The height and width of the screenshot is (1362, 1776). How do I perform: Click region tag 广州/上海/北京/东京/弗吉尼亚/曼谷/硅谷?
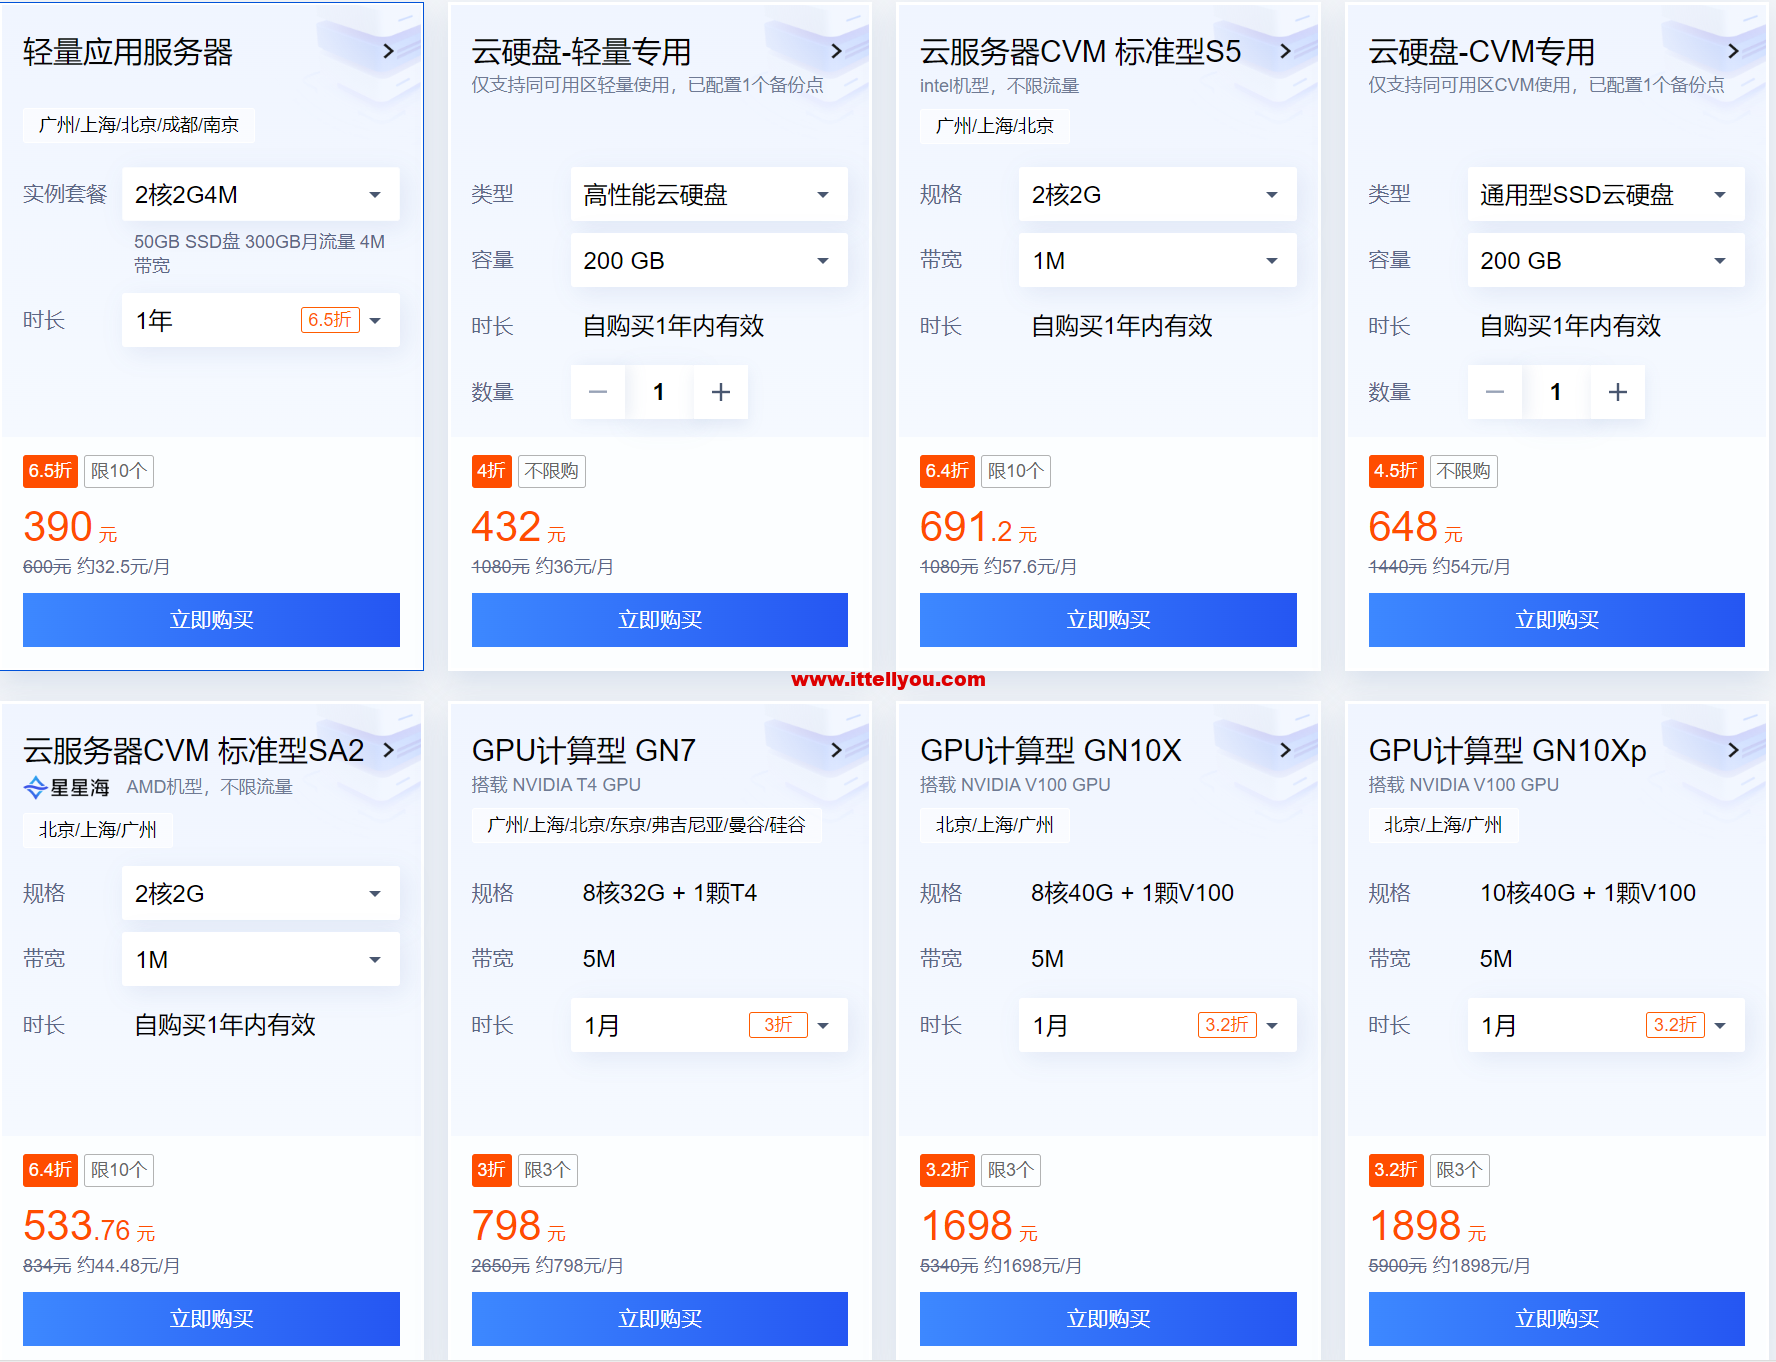646,825
